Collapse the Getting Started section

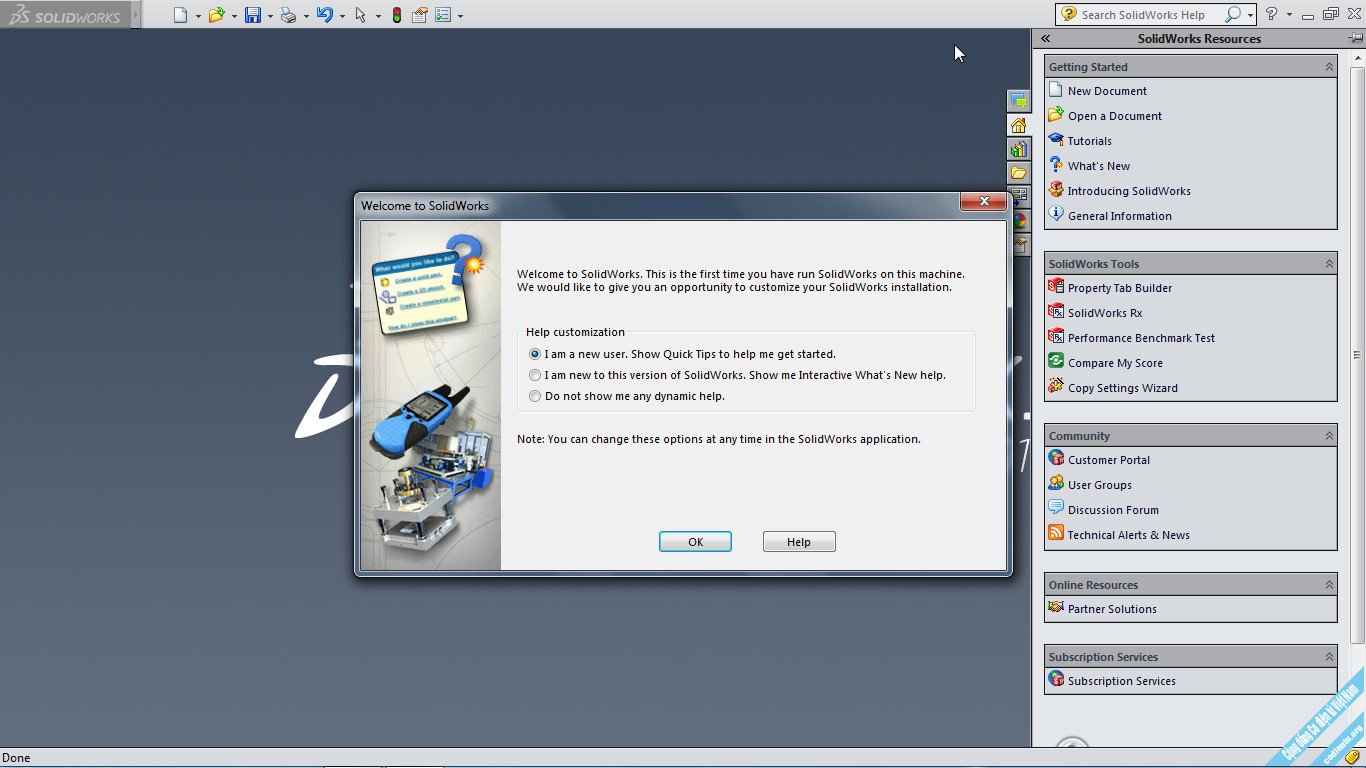(1329, 67)
